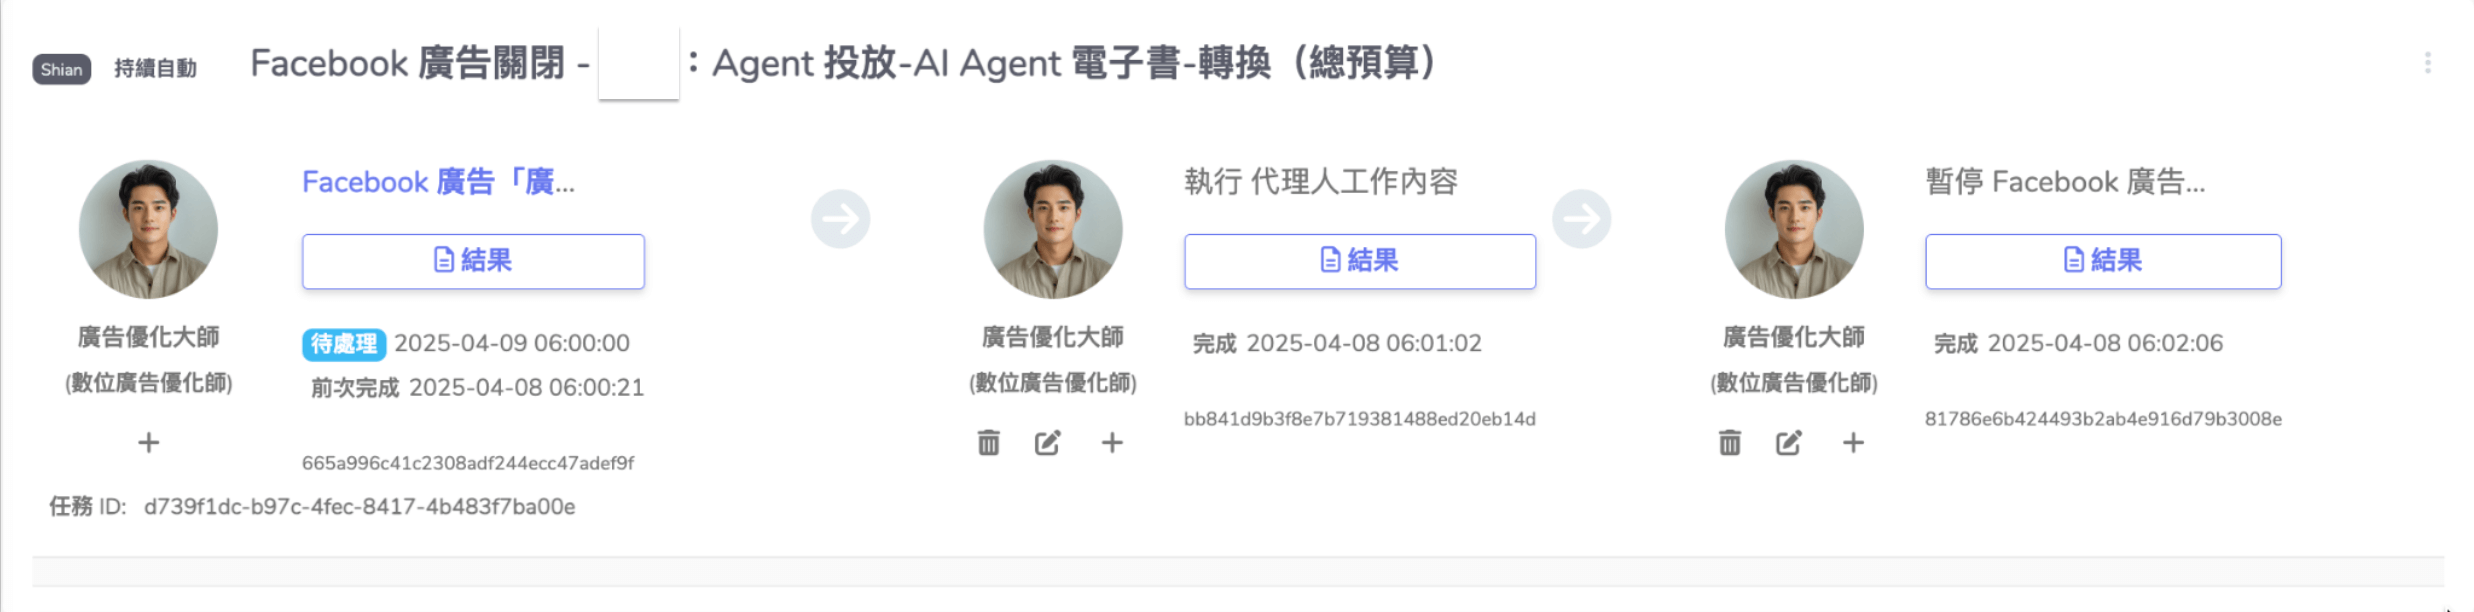The height and width of the screenshot is (612, 2474).
Task: Edit the 執行 代理人工作內容 step
Action: click(x=1047, y=442)
